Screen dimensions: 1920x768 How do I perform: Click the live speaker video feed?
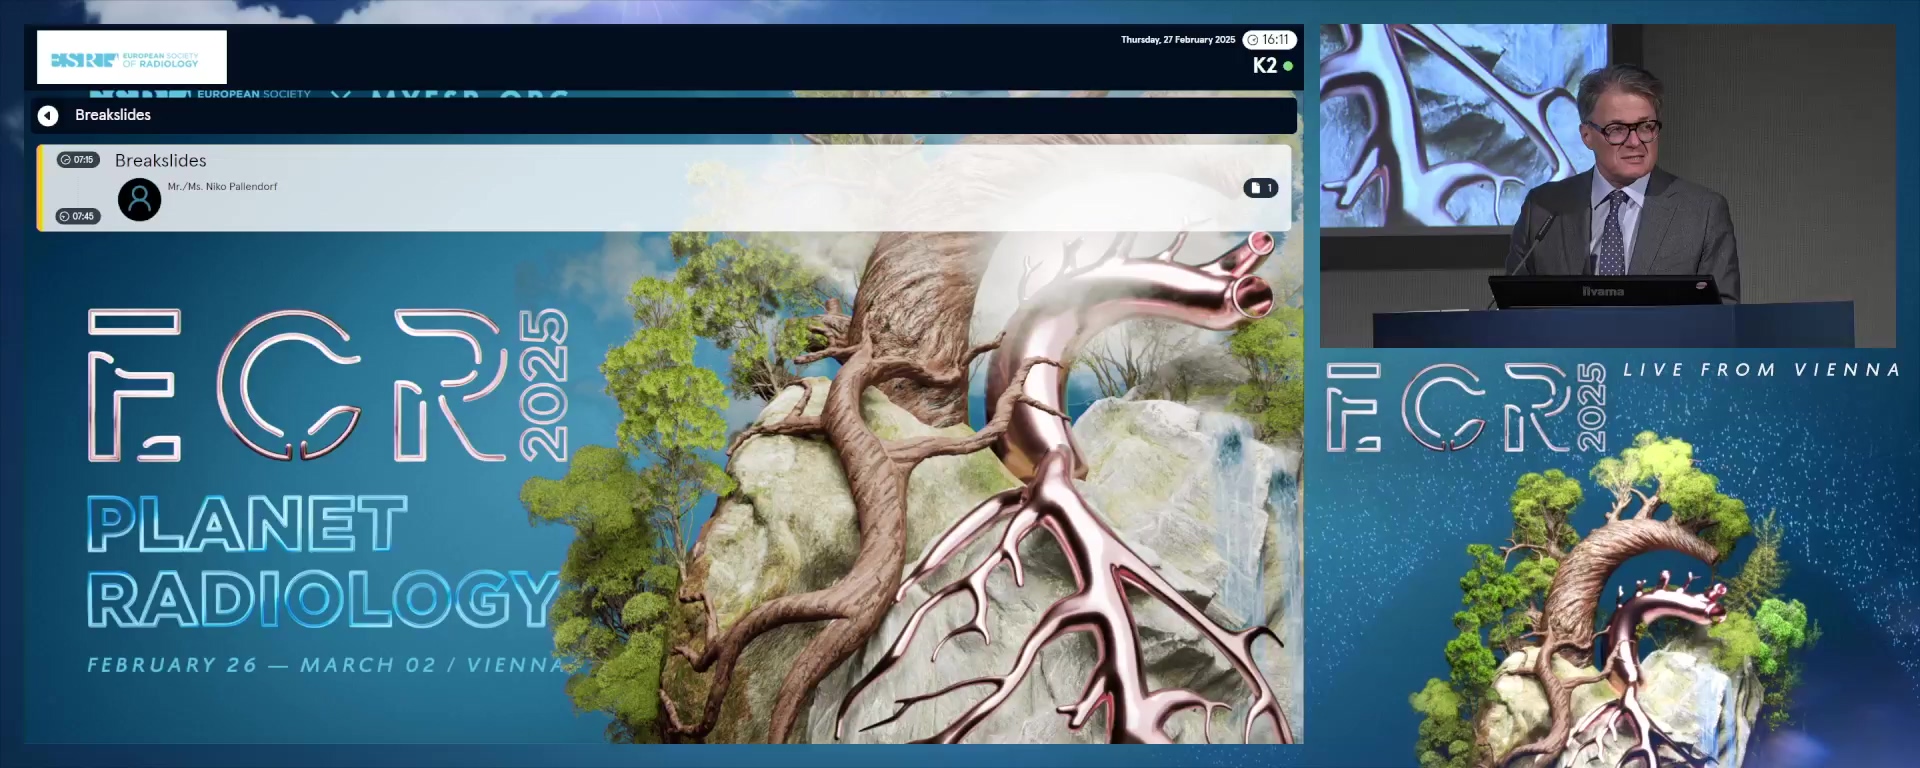click(1607, 186)
